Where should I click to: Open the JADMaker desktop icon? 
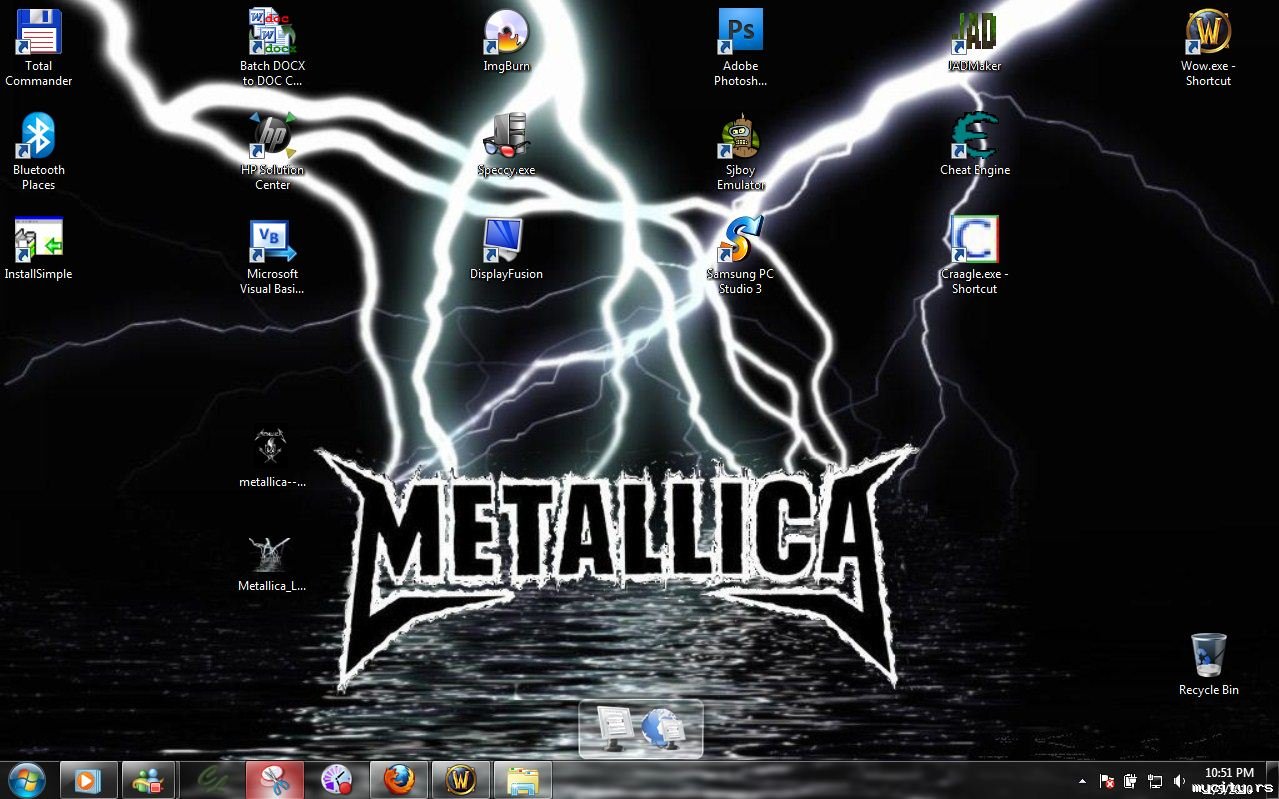tap(974, 41)
